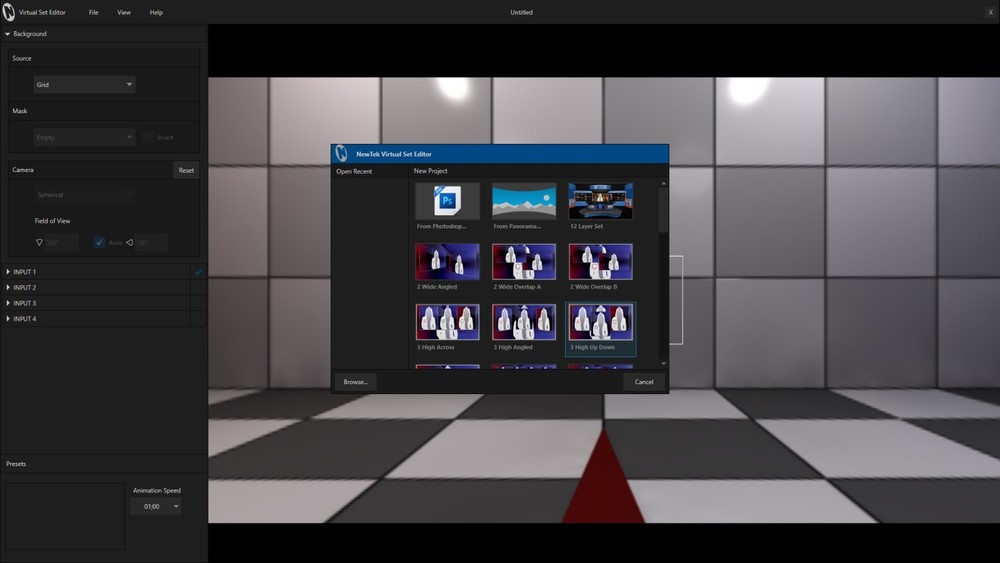Click the template list scroll up arrow
This screenshot has width=1000, height=563.
[x=663, y=184]
